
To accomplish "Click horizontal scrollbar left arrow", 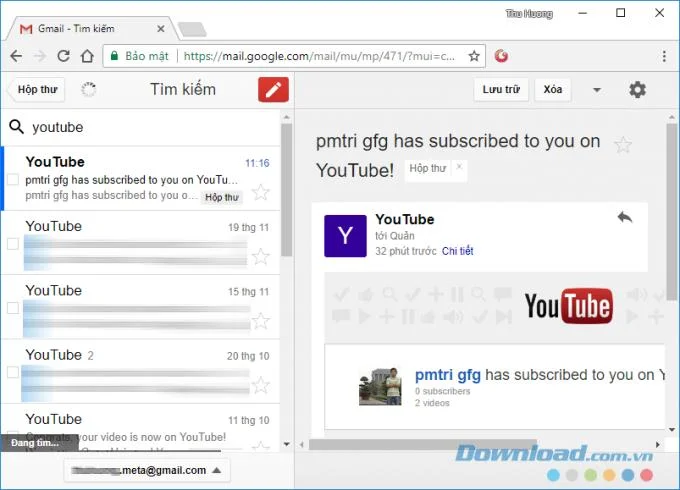I will click(x=302, y=444).
